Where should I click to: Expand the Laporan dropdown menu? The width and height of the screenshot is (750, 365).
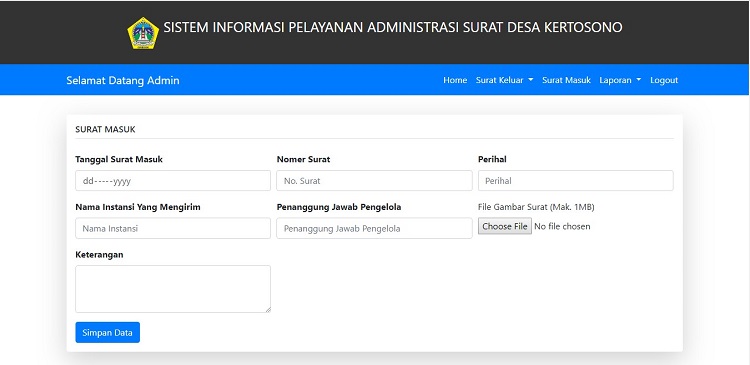pos(620,80)
